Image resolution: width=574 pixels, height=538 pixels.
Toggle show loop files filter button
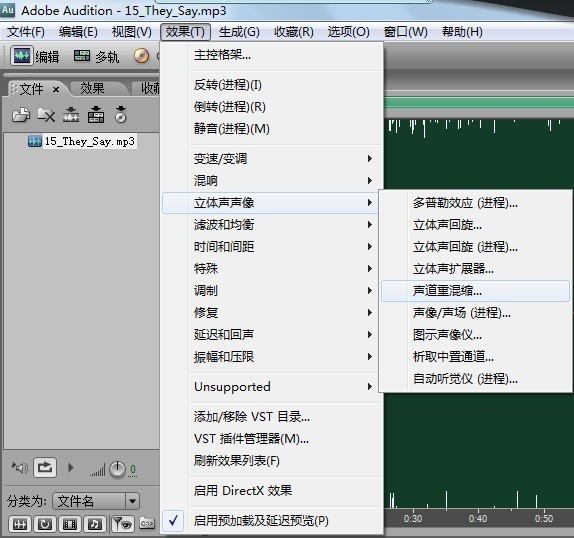tap(45, 524)
